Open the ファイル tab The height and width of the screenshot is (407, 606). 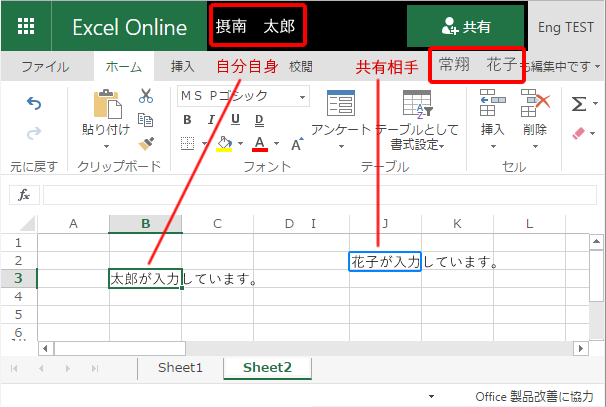click(46, 66)
